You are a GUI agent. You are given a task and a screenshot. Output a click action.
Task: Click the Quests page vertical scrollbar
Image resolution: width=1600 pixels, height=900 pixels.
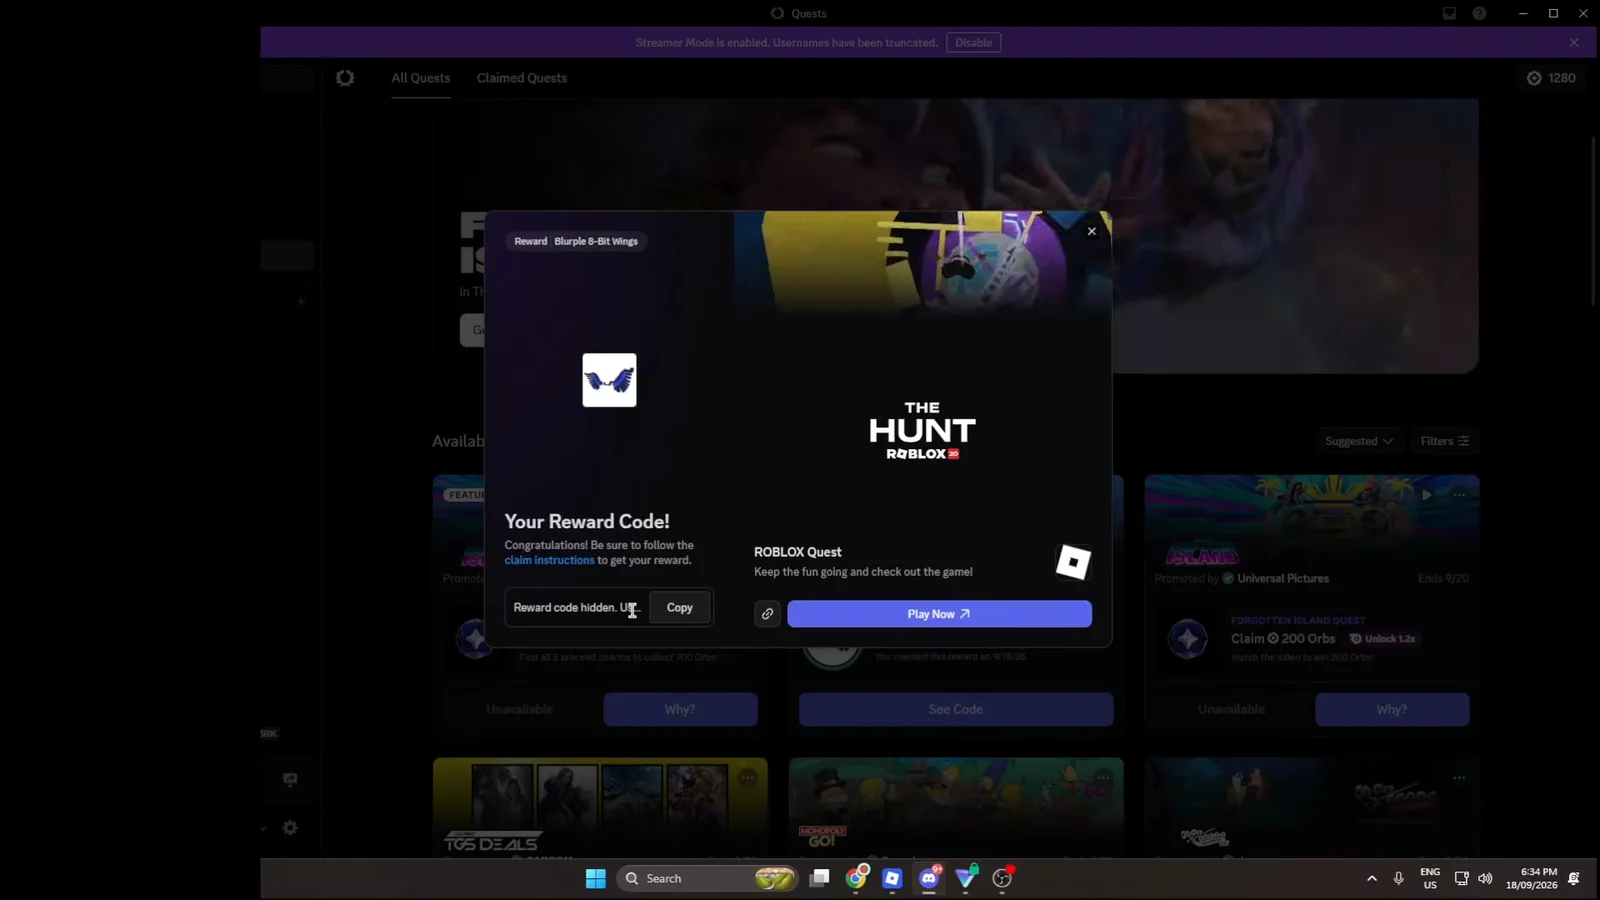click(1593, 220)
